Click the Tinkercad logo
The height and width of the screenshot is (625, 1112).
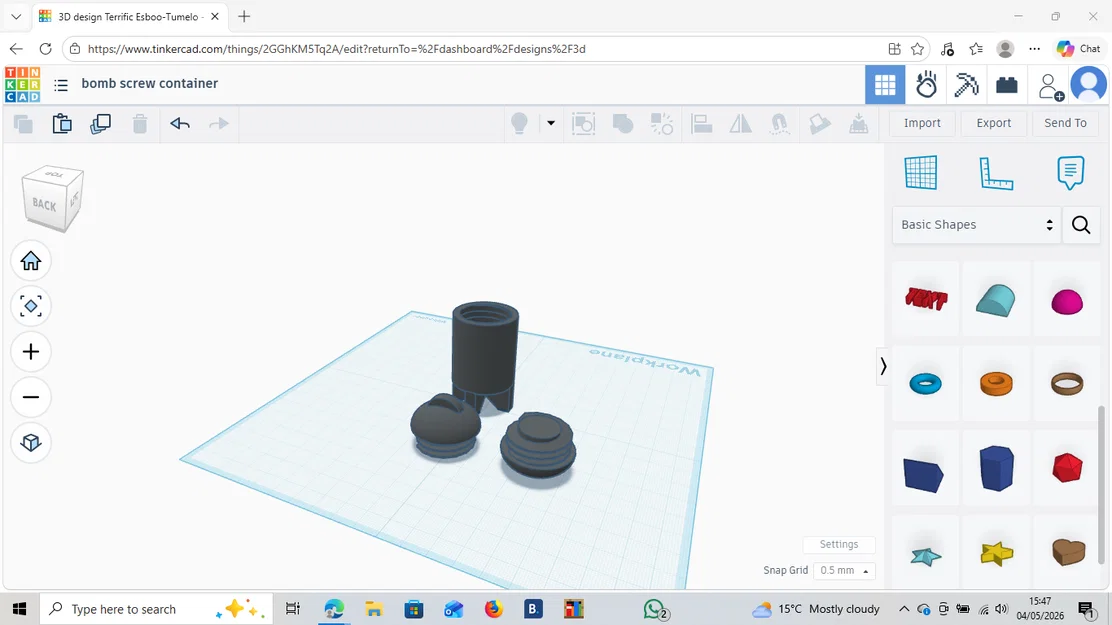point(22,84)
